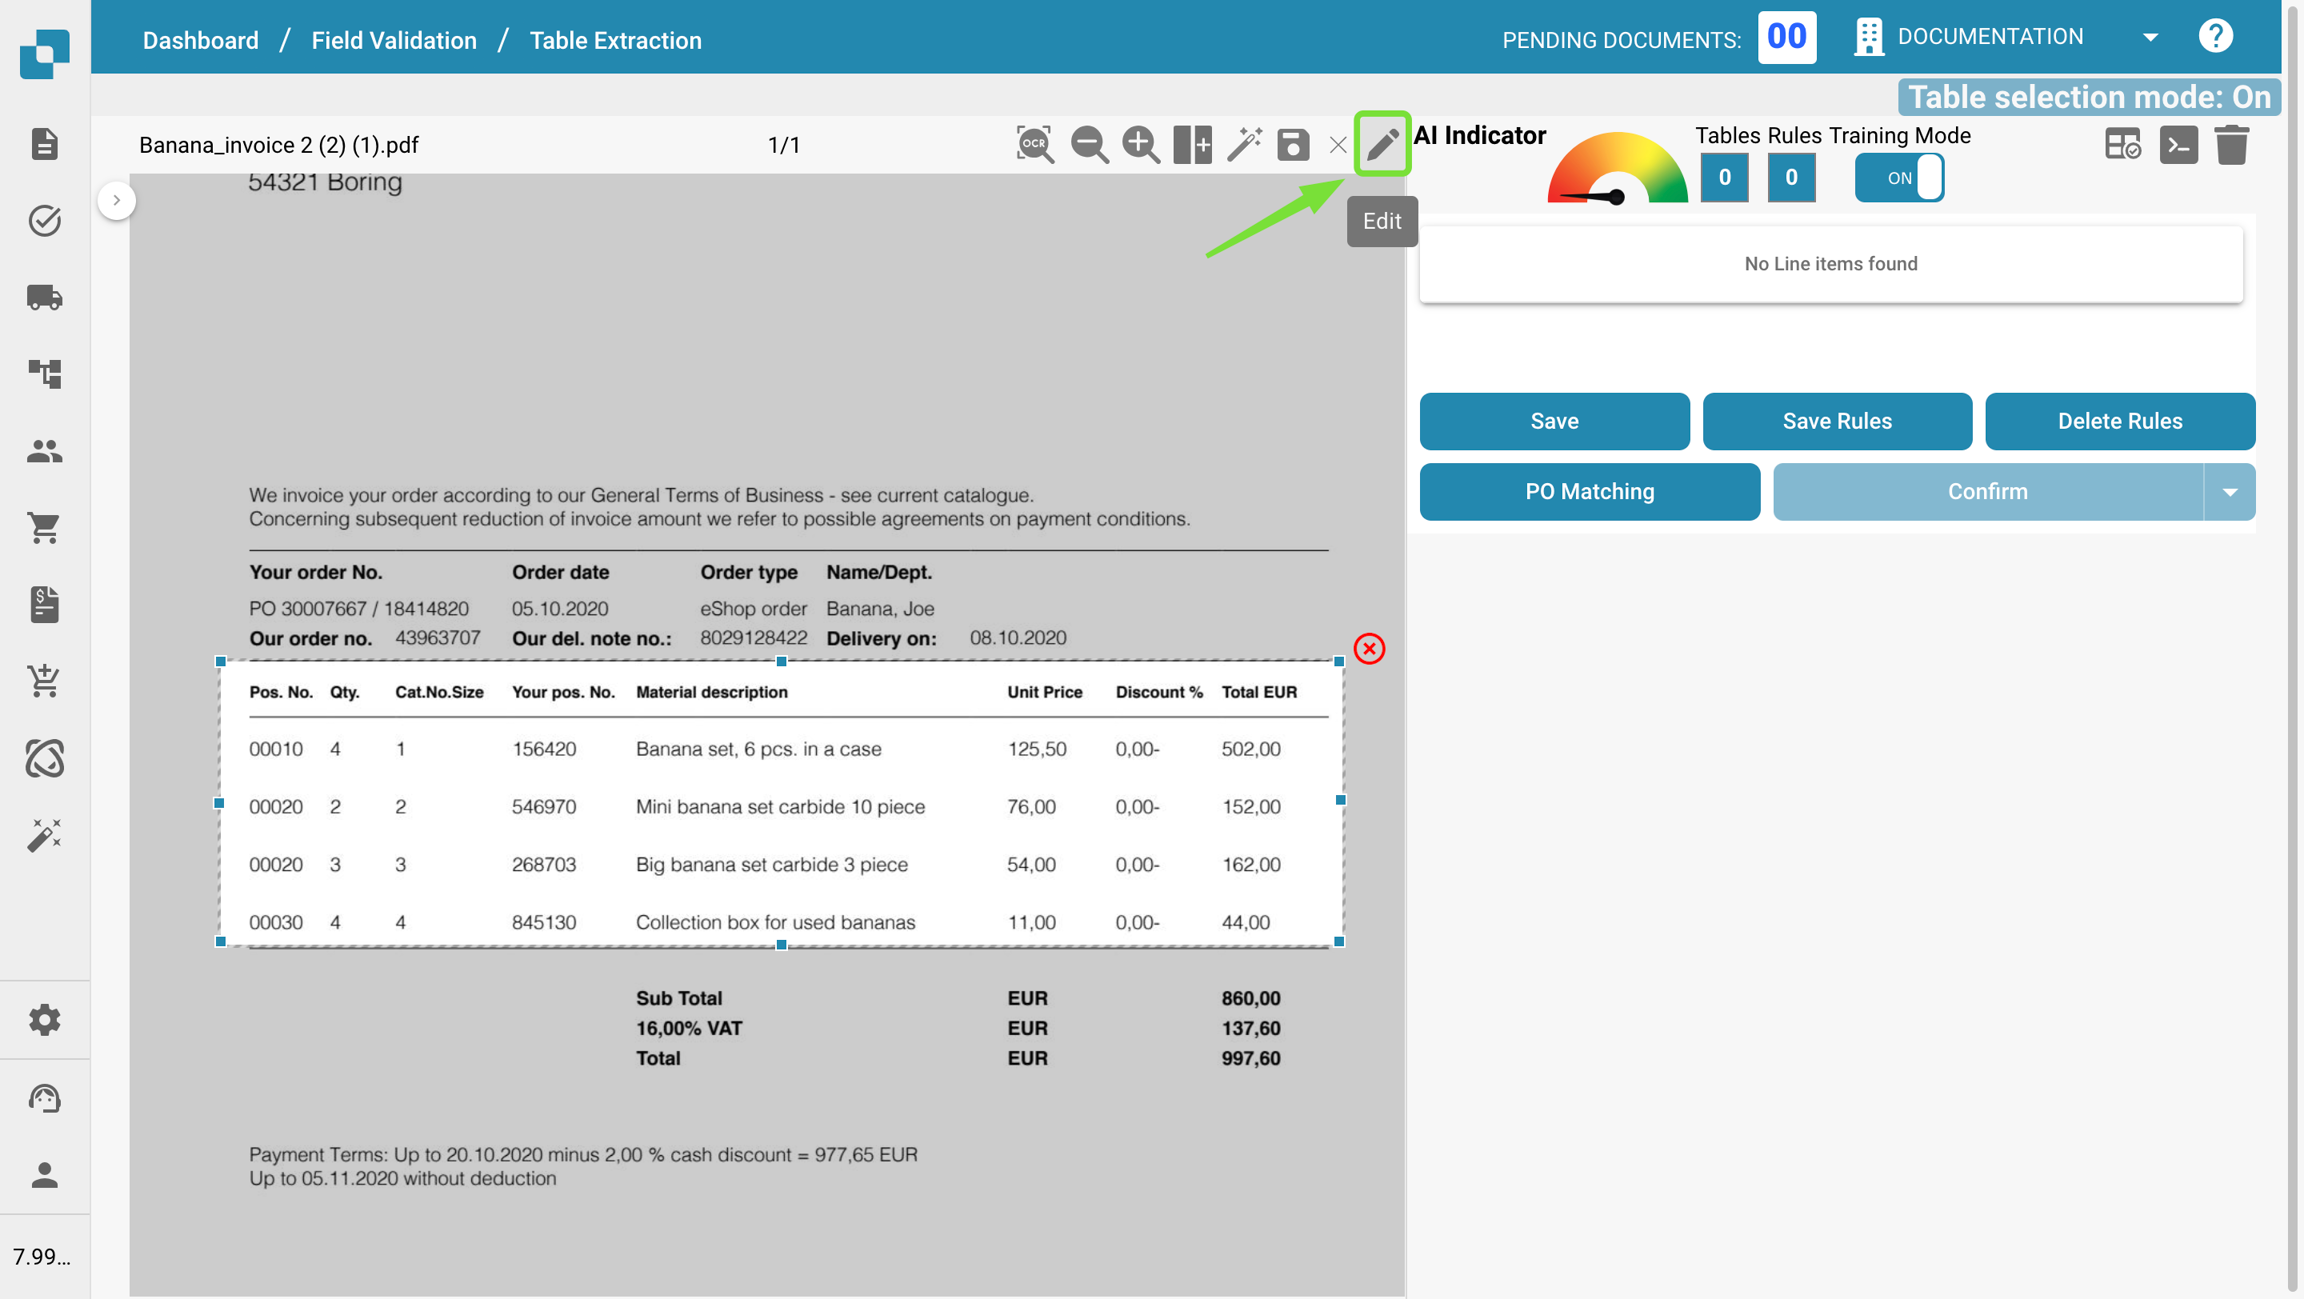Click the Tables count box
The height and width of the screenshot is (1299, 2304).
[1724, 178]
